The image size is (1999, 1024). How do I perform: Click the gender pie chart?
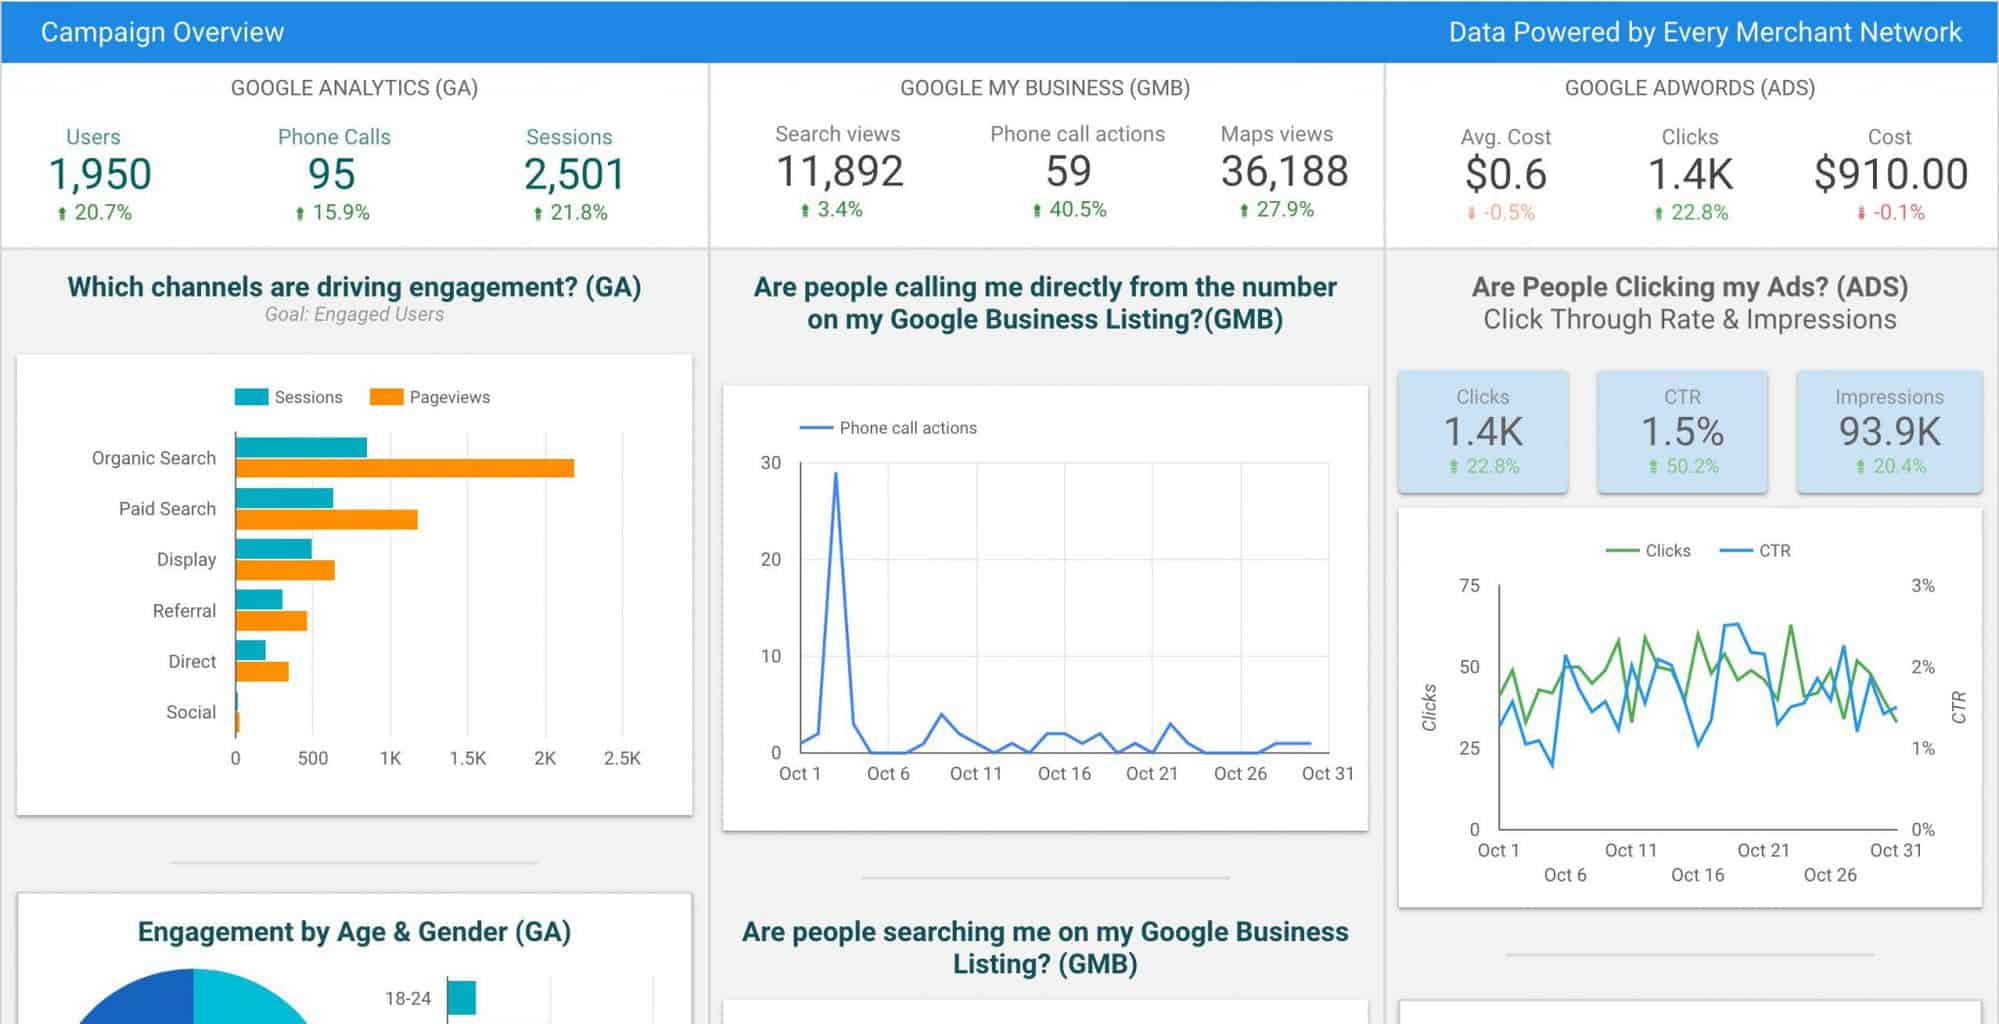click(x=193, y=997)
